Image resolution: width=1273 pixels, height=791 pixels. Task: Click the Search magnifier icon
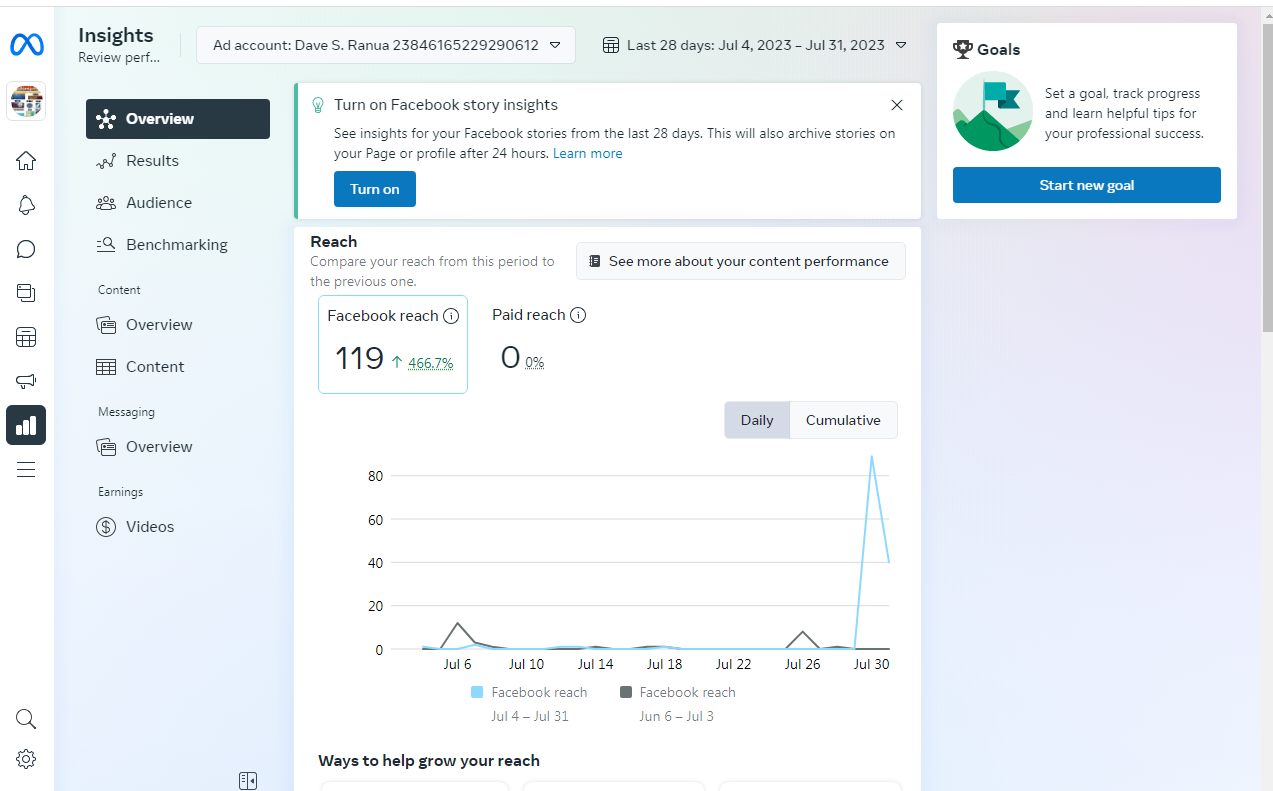[x=26, y=719]
